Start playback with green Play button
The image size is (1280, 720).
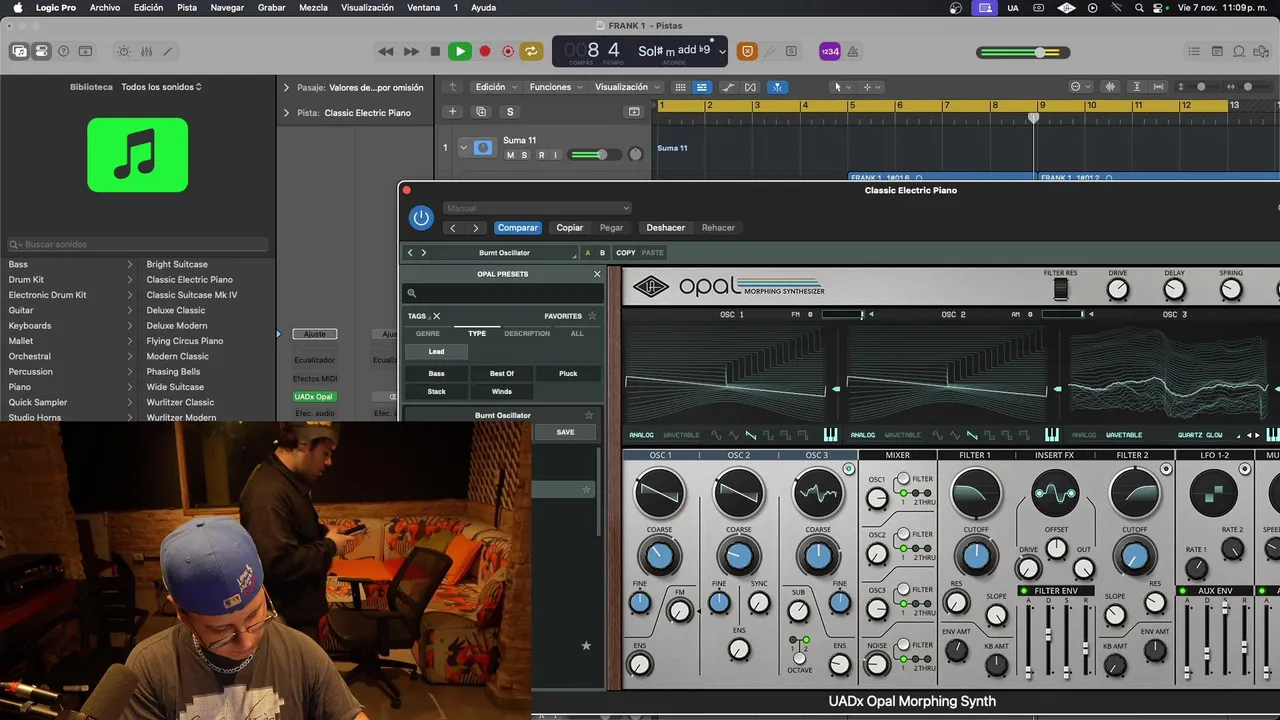(x=460, y=51)
